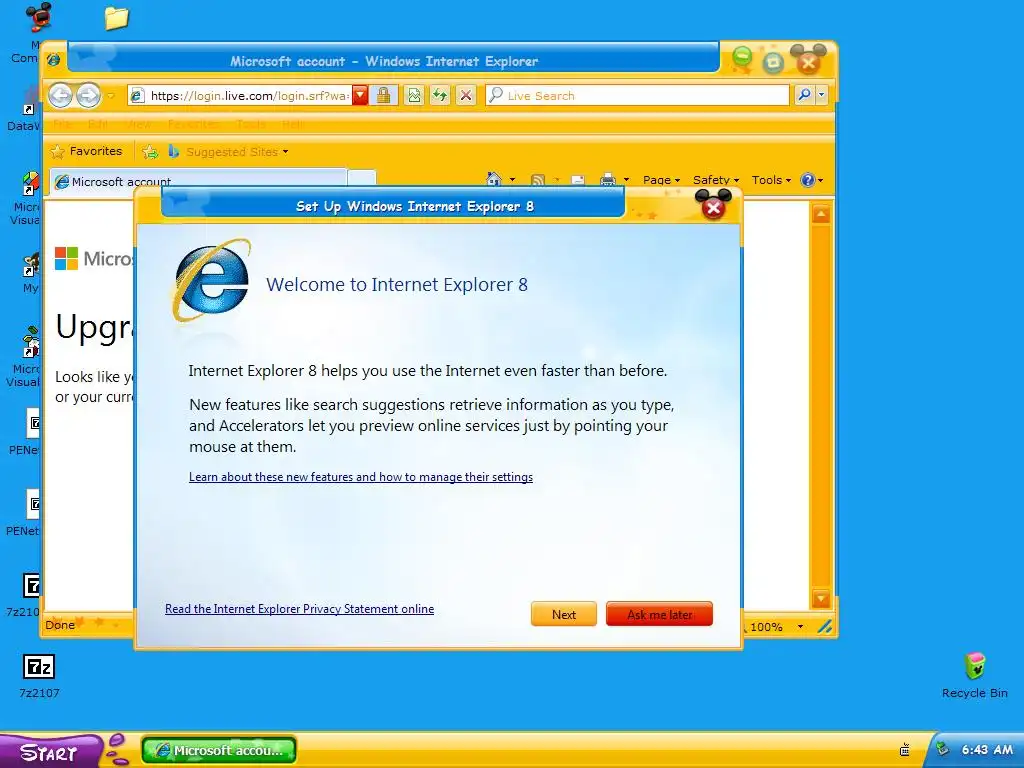Viewport: 1024px width, 768px height.
Task: Open the Tools command menu
Action: (x=771, y=180)
